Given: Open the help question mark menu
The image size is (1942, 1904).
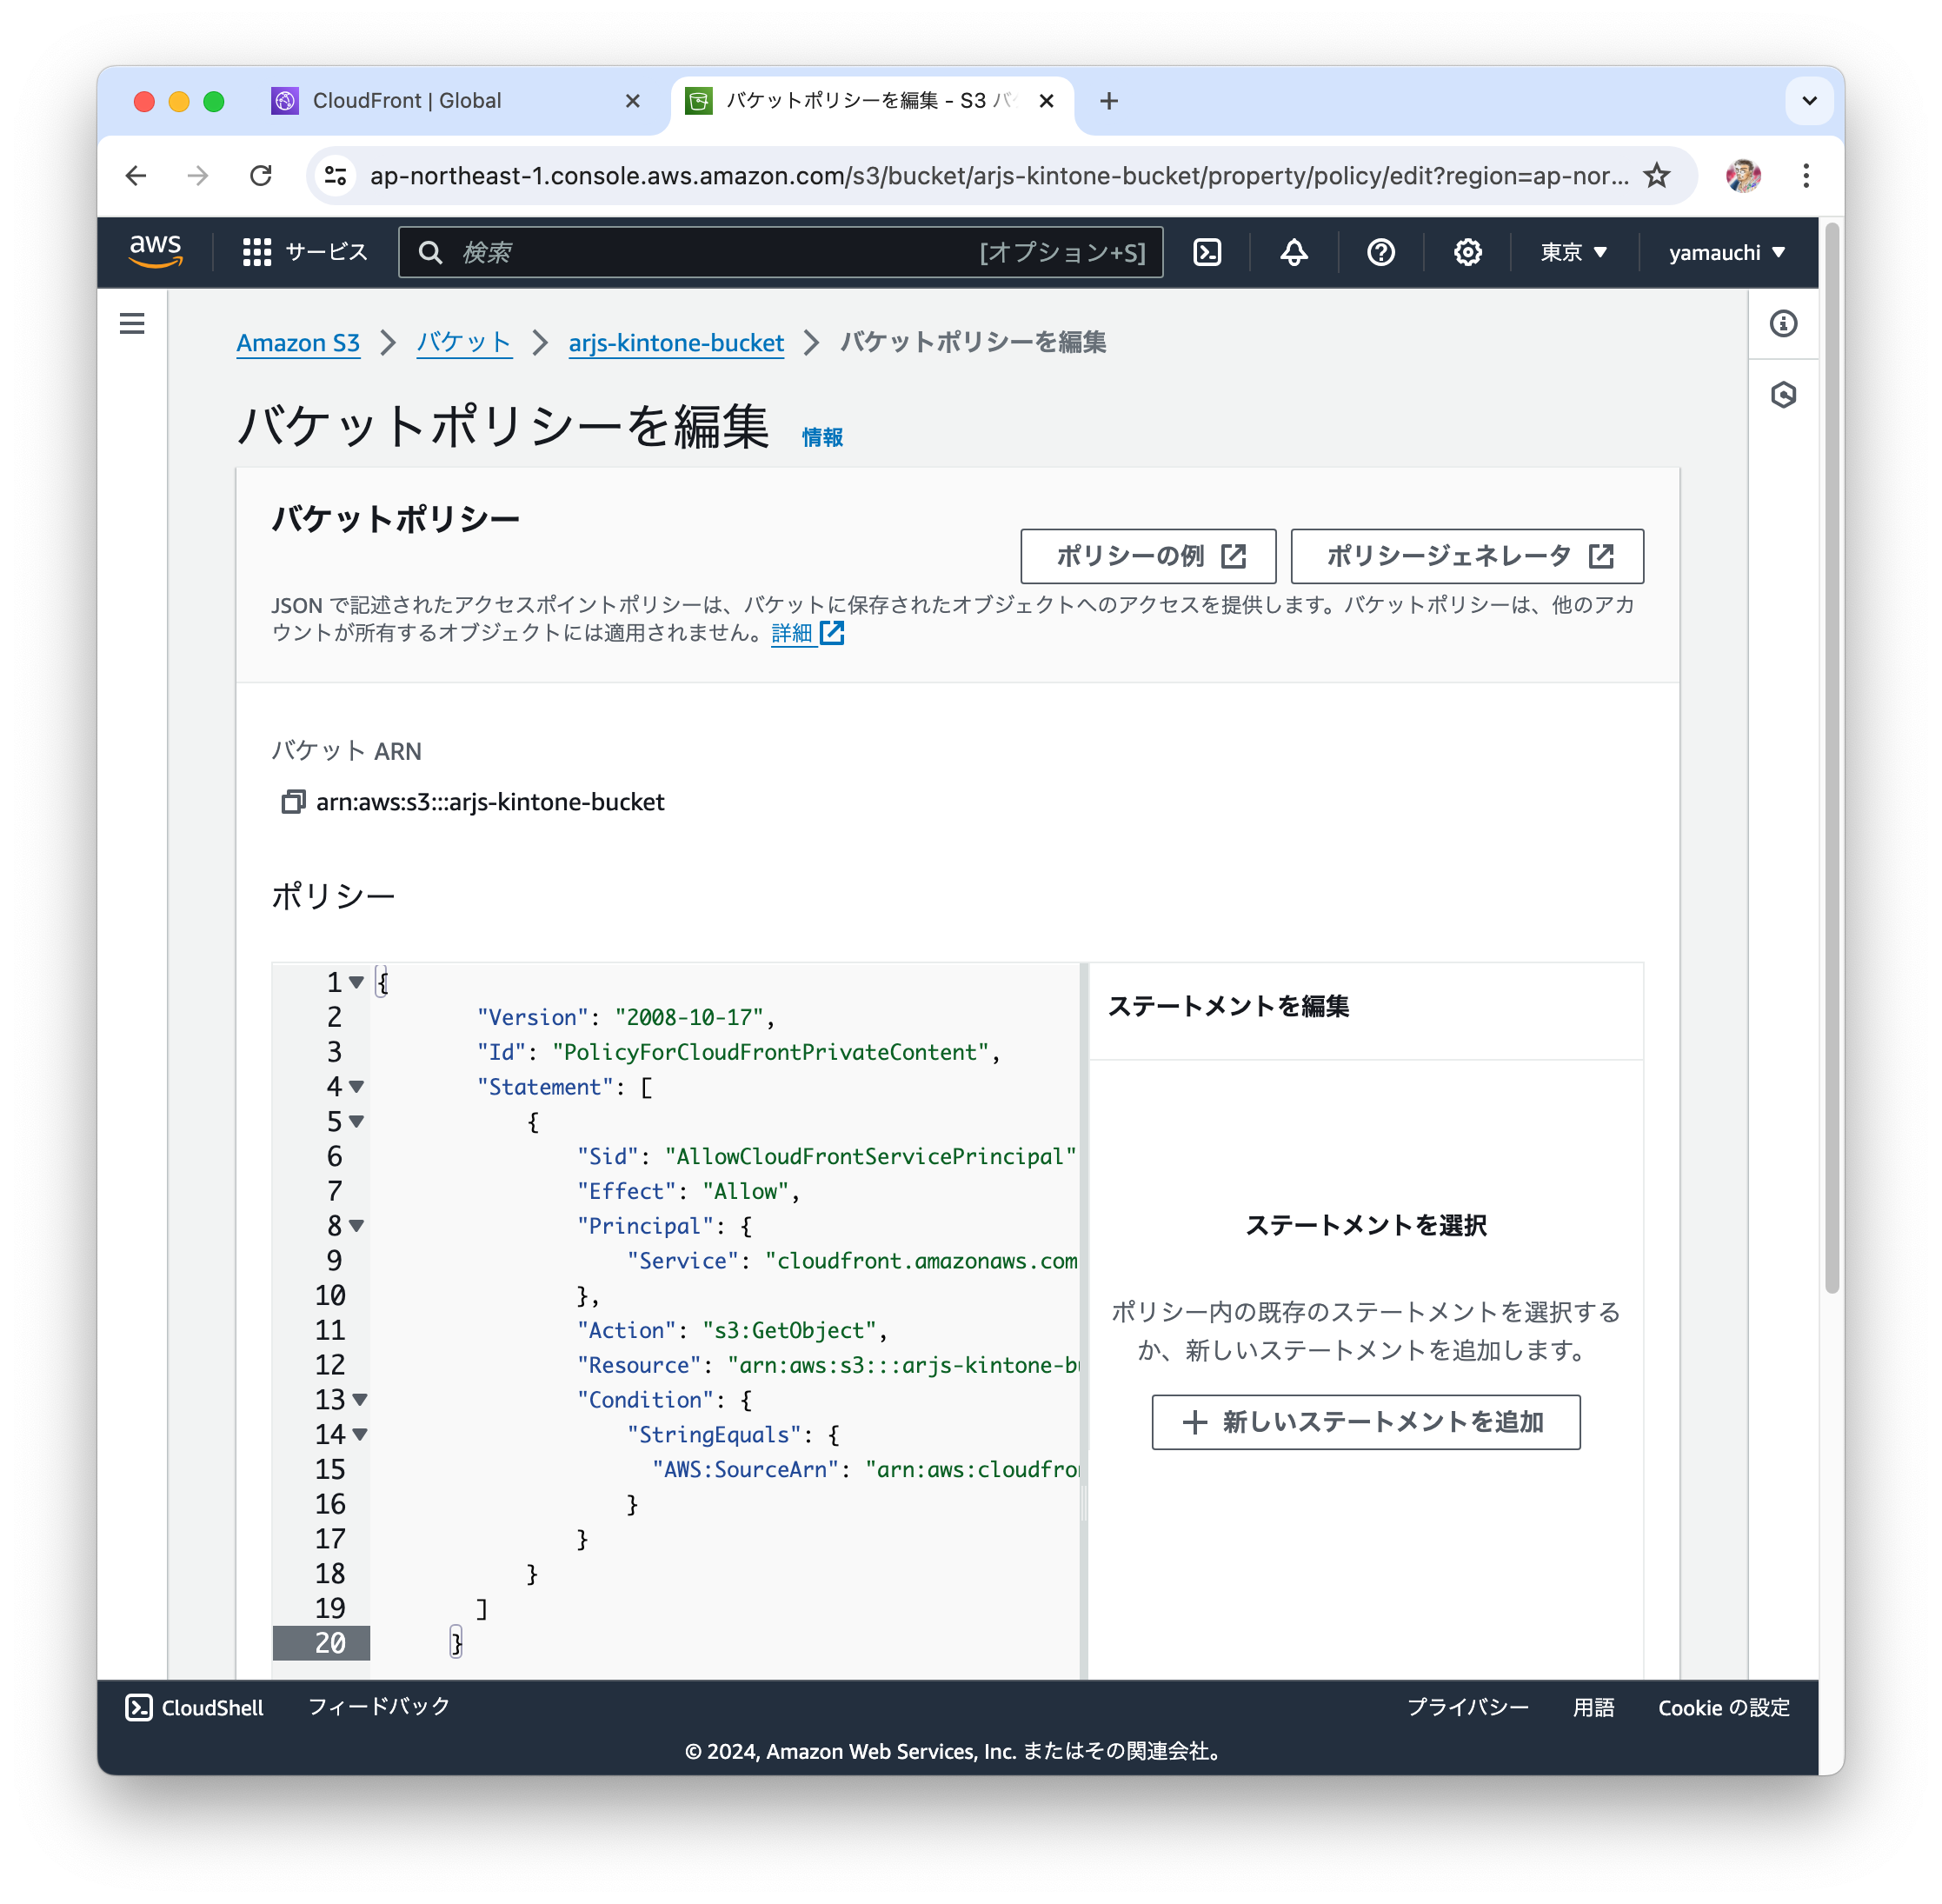Looking at the screenshot, I should (x=1380, y=252).
